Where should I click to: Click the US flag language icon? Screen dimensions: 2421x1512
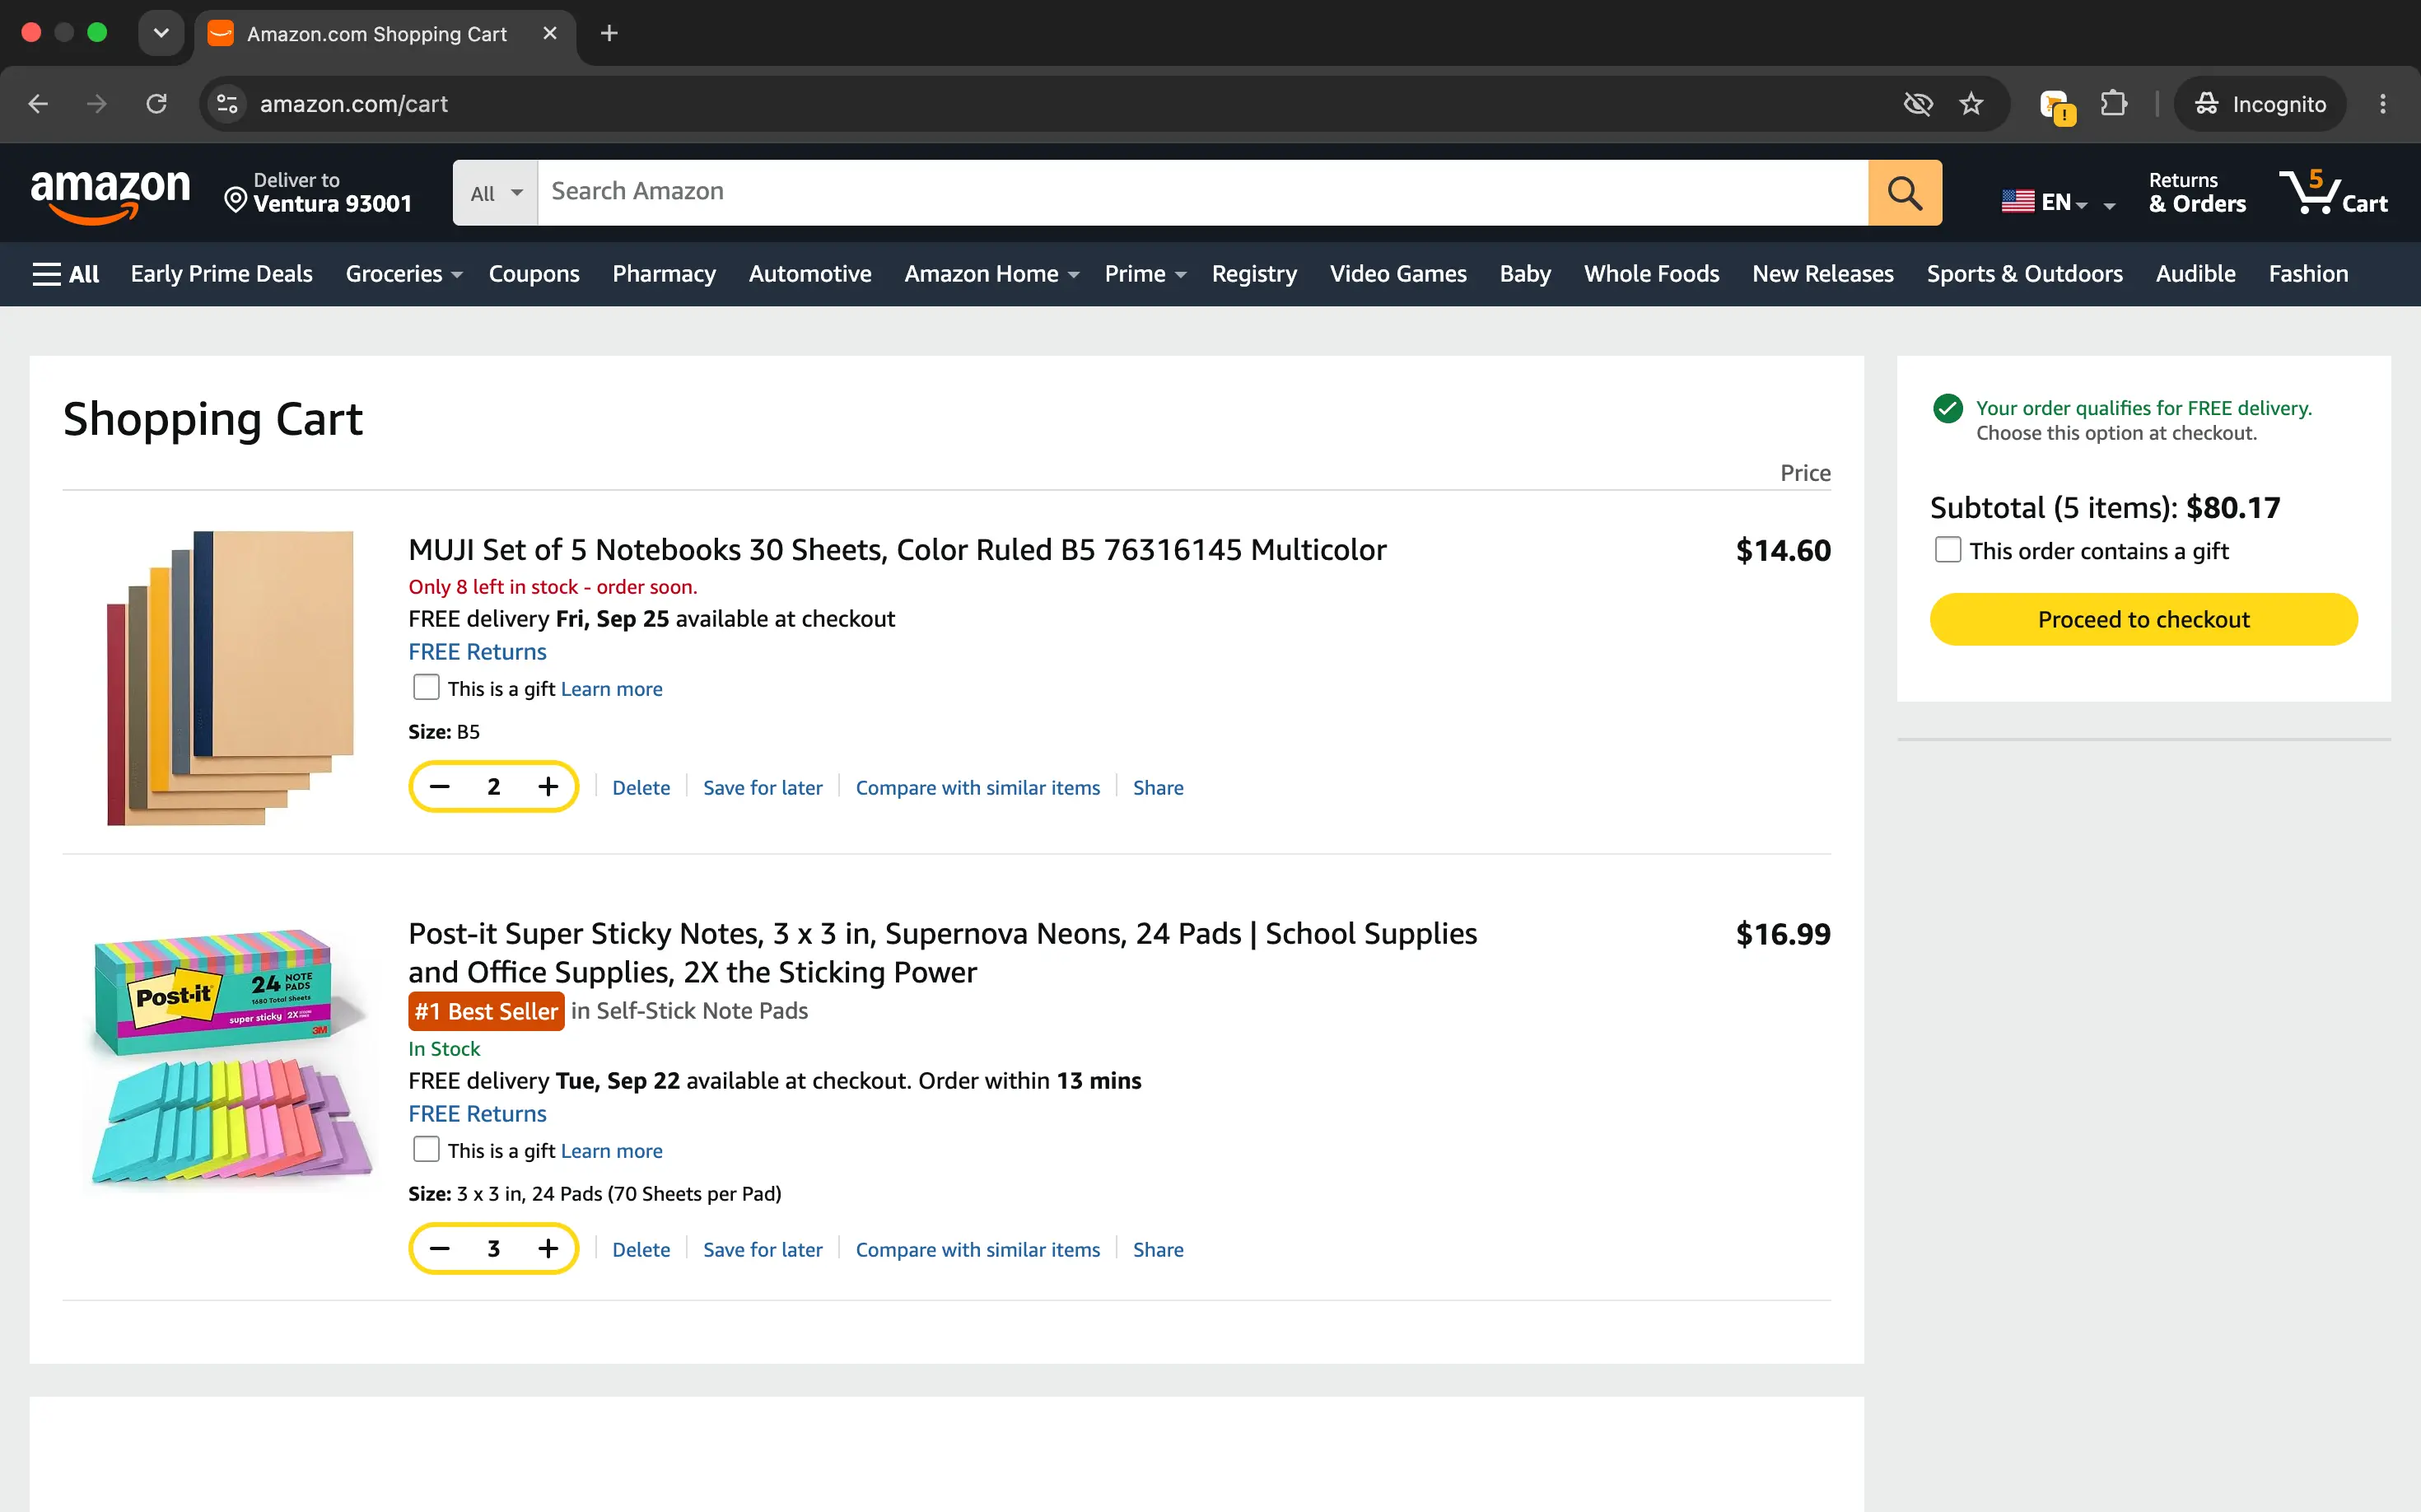pos(2017,202)
